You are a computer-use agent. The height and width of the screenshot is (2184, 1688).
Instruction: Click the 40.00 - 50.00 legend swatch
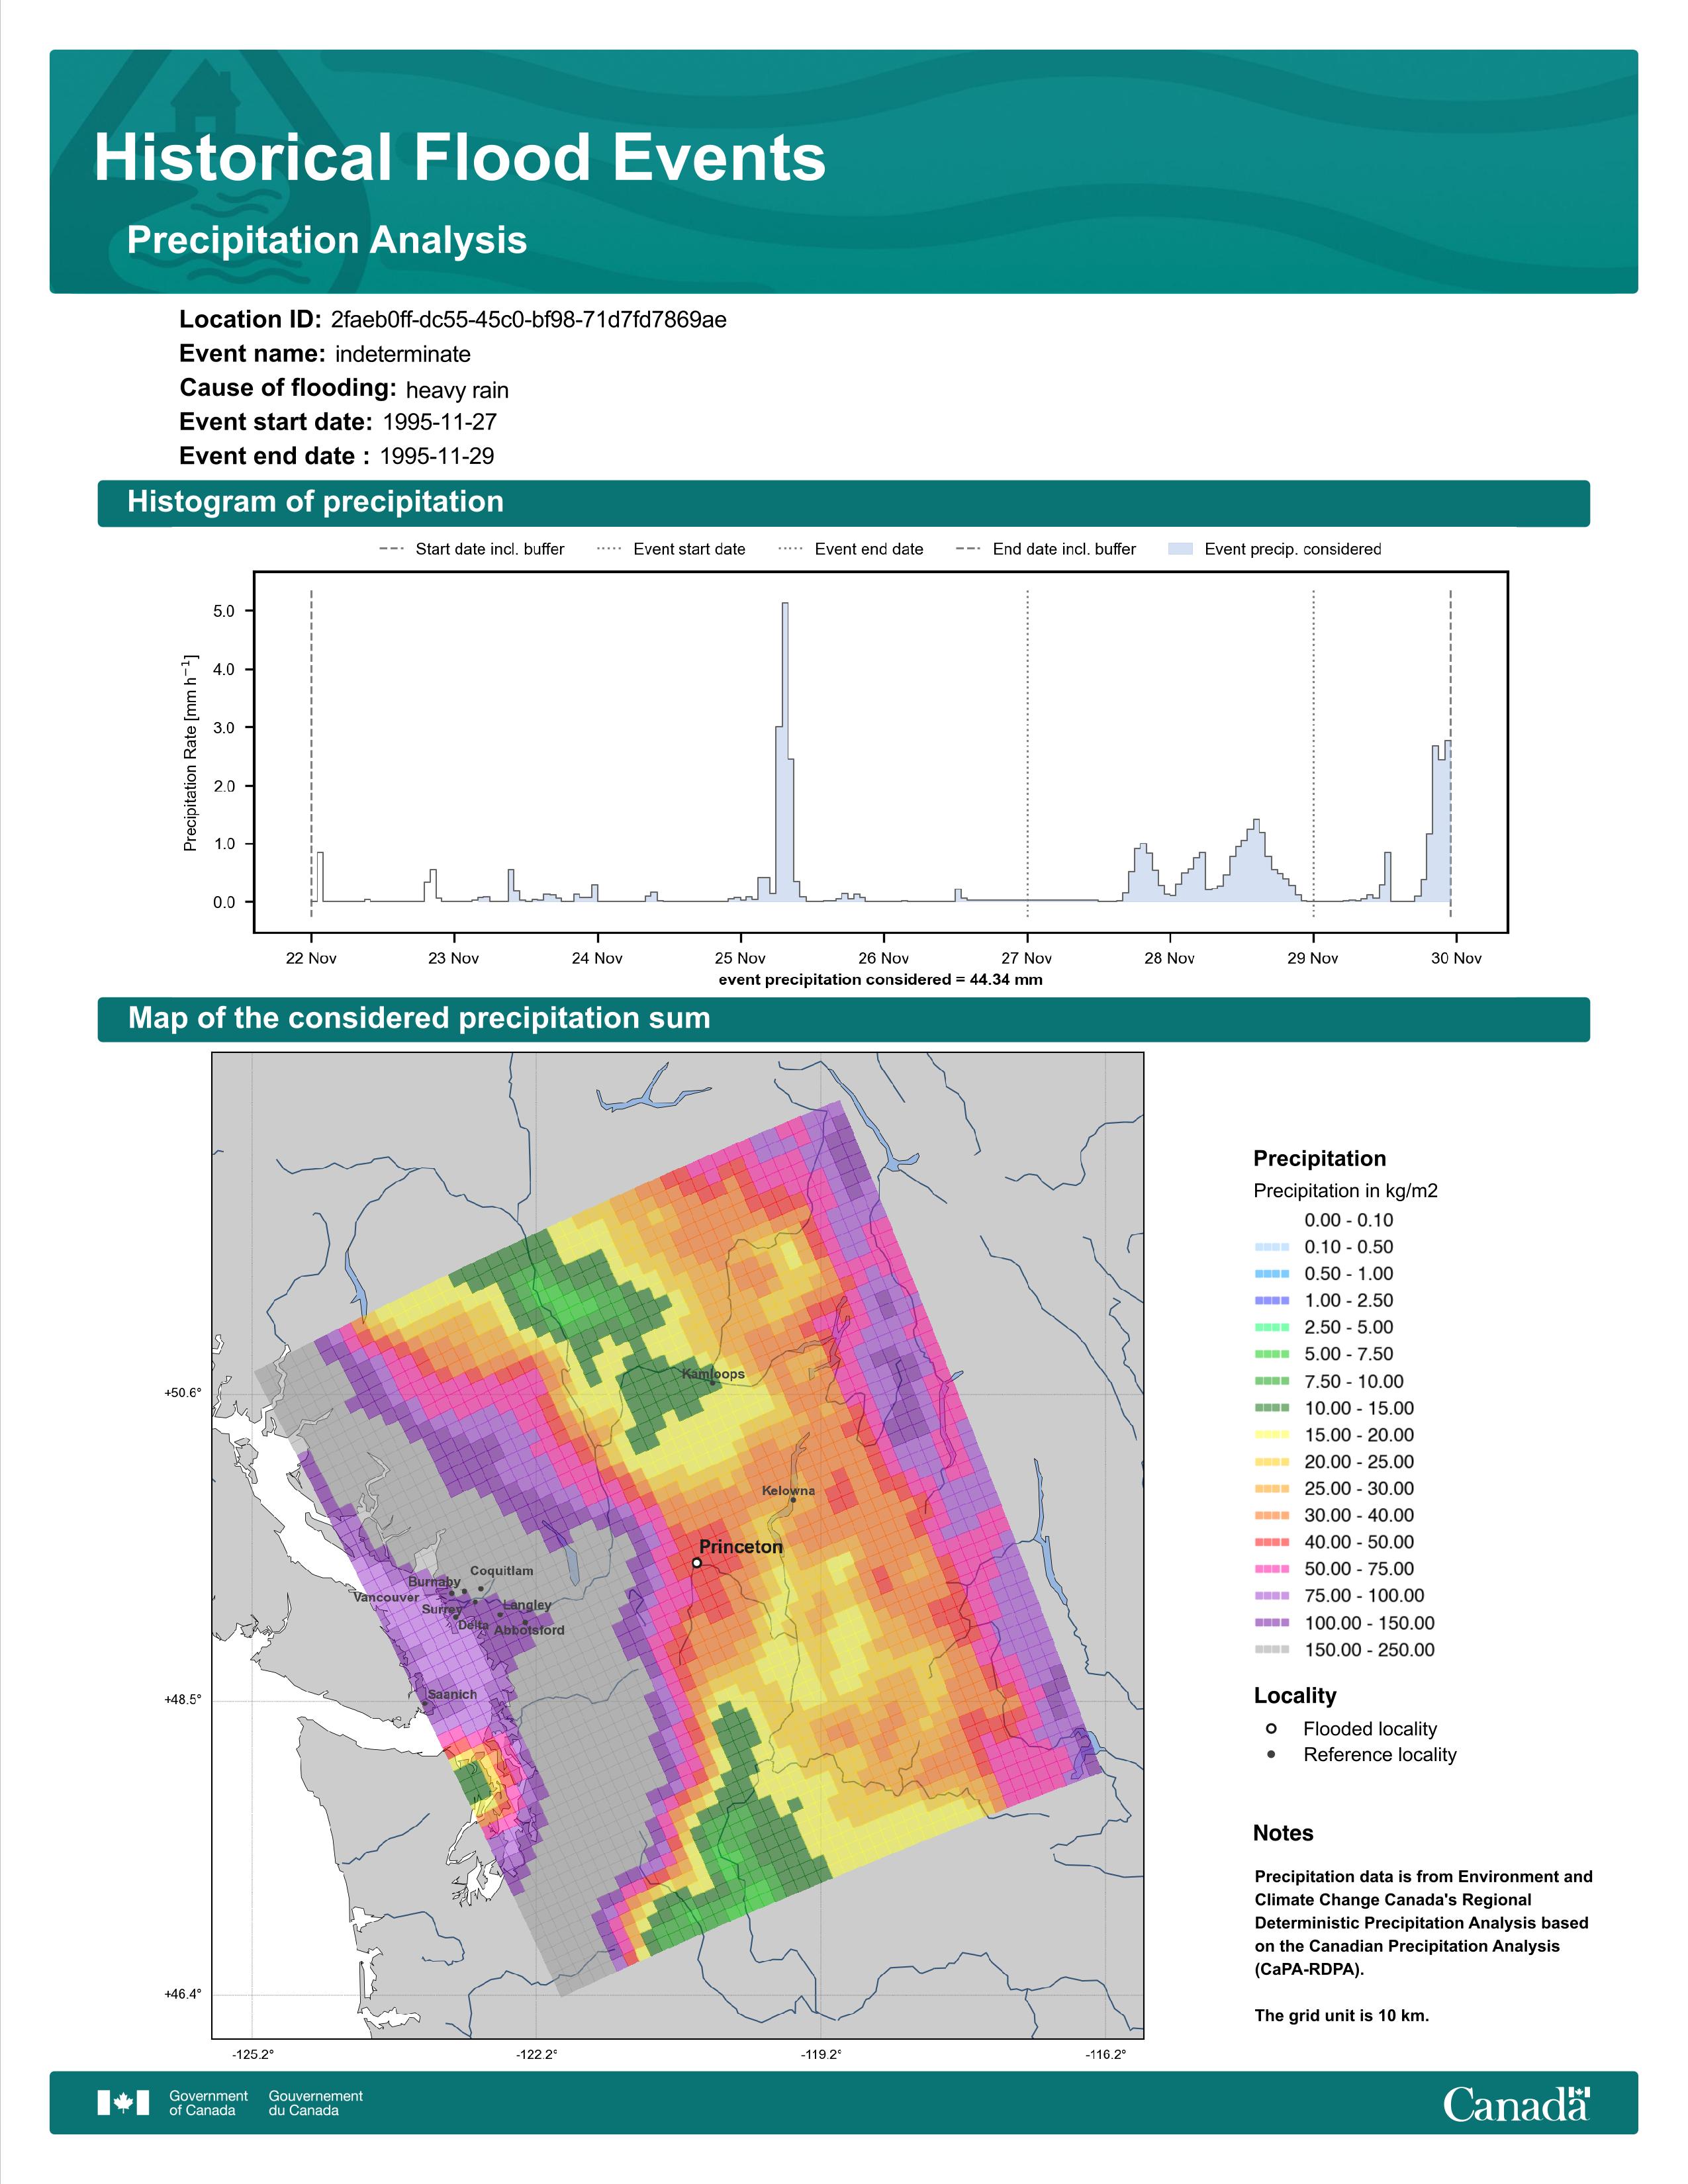[1271, 1543]
